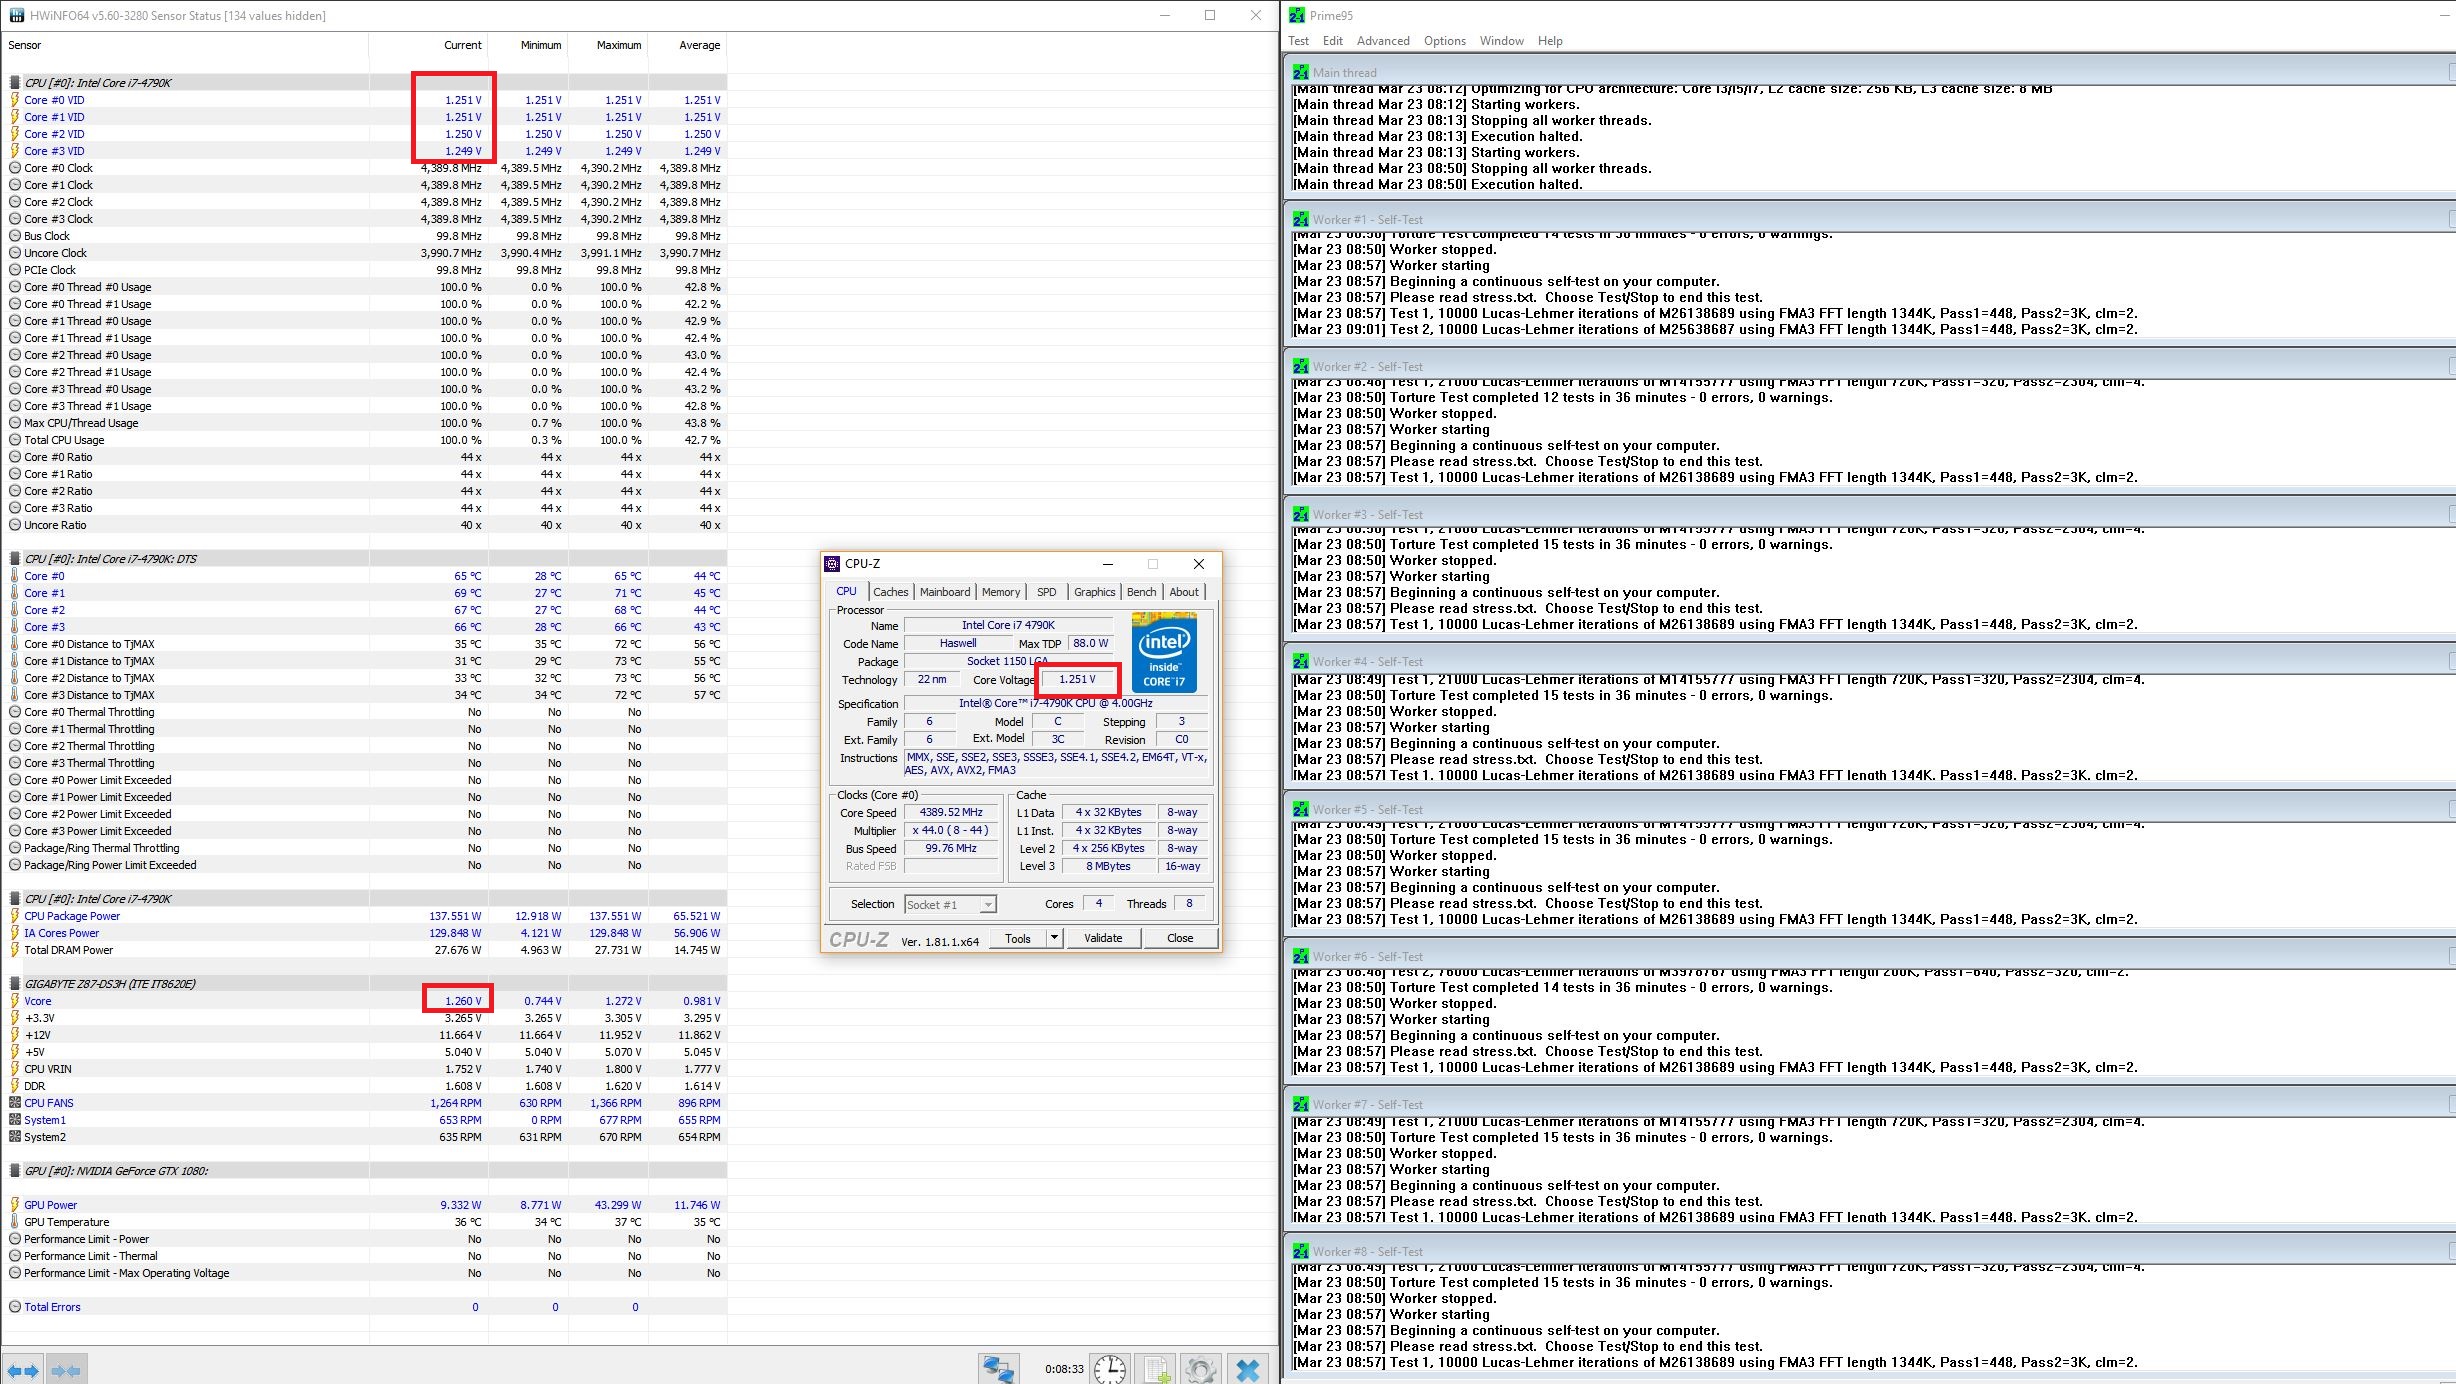
Task: Open the CPU-Z Mainboard tab
Action: click(x=944, y=592)
